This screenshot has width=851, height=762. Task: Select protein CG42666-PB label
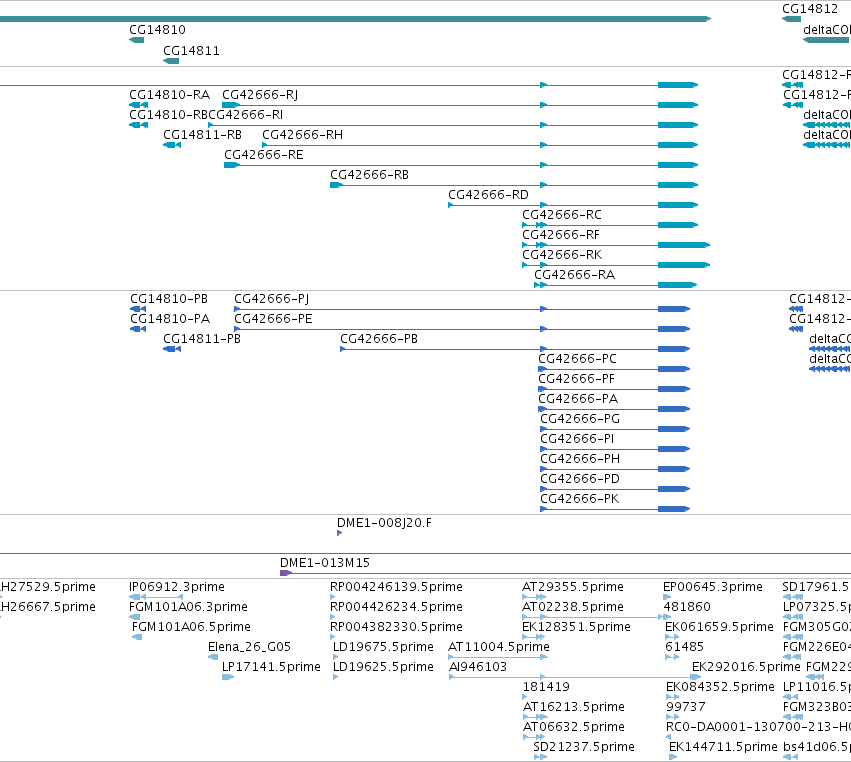click(379, 339)
